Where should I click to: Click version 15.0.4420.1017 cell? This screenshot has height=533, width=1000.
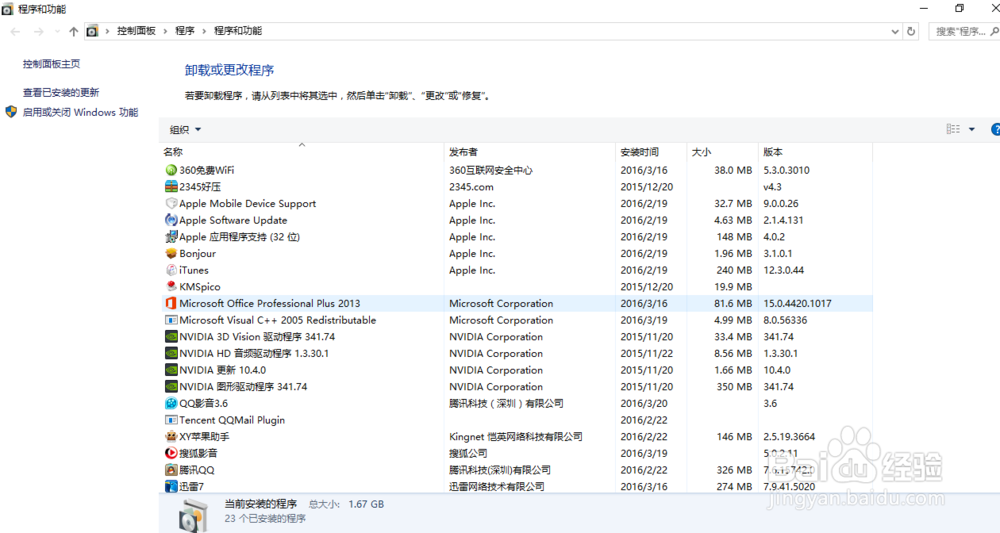point(797,303)
